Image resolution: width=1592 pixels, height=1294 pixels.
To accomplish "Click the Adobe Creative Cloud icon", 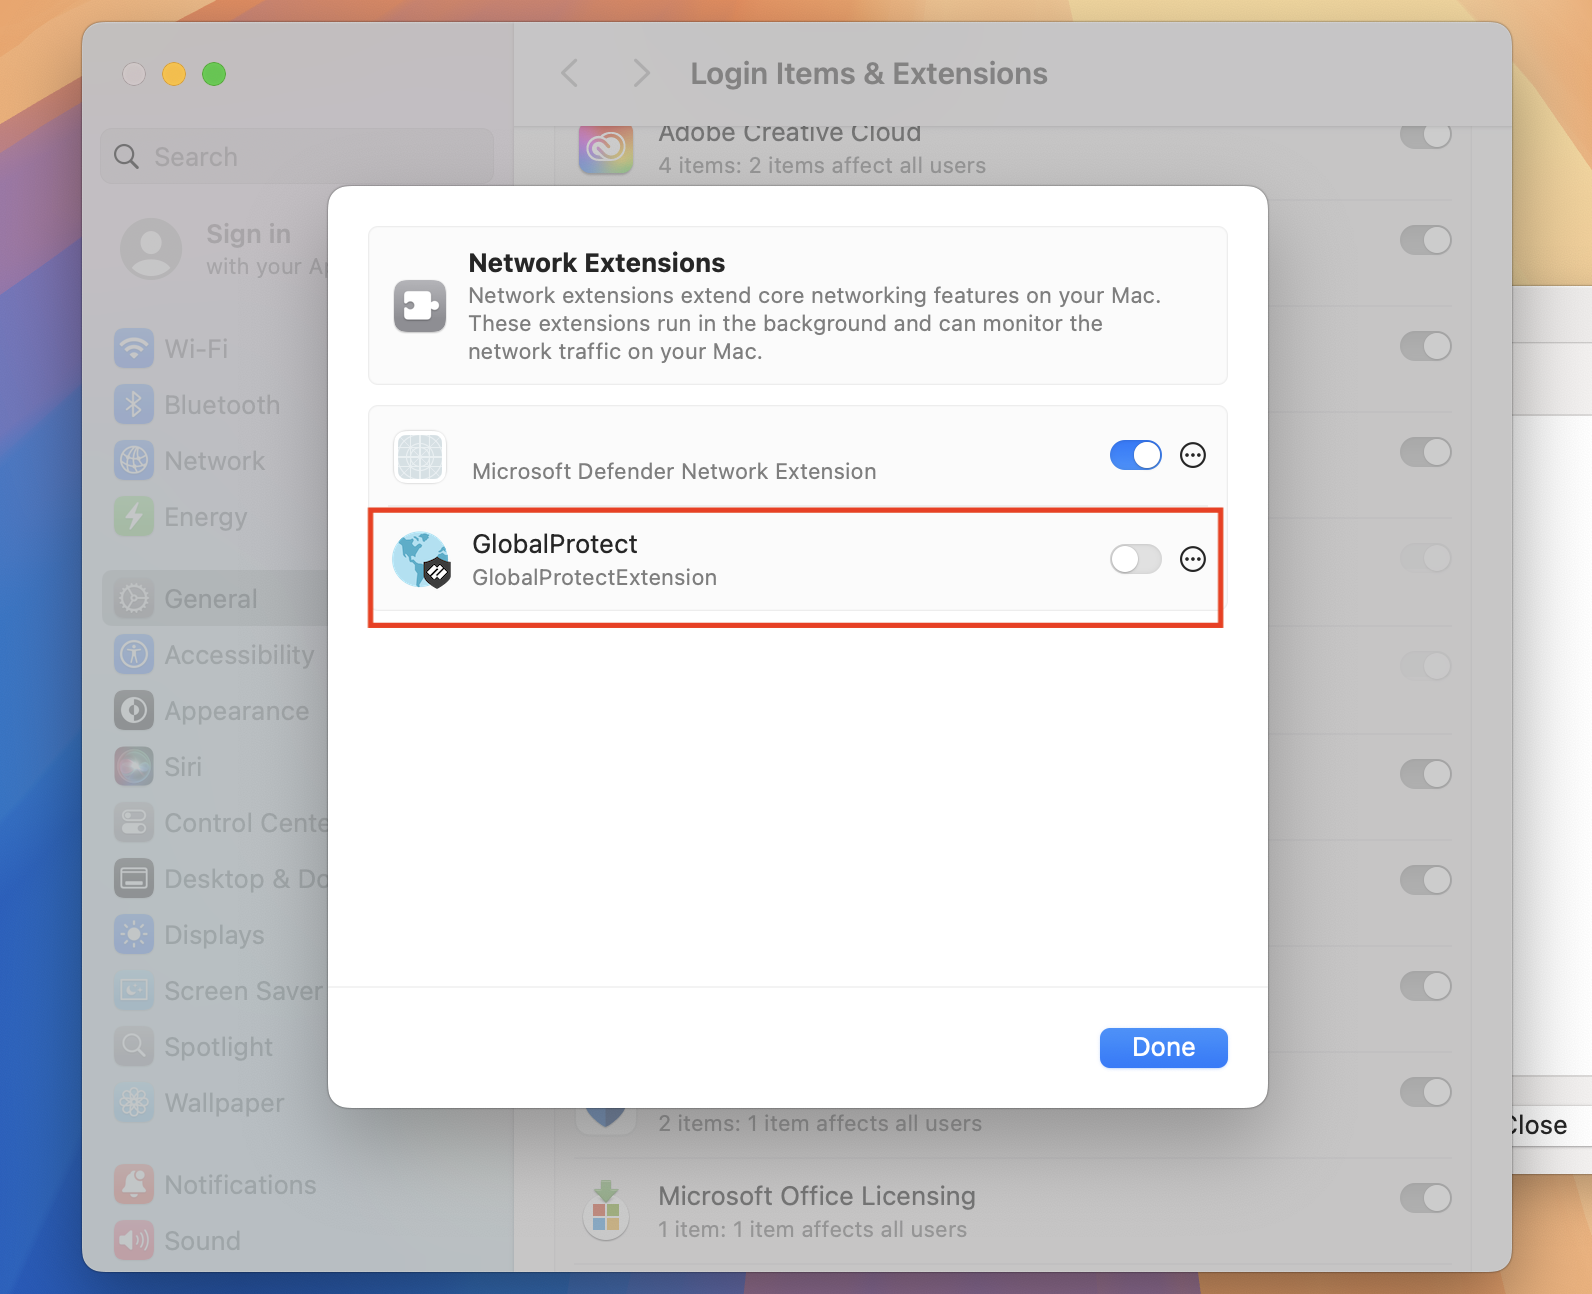I will click(606, 149).
